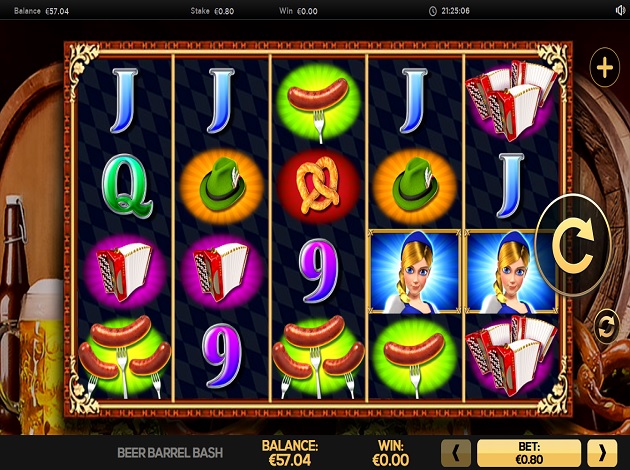Open autoplay with the small circular arrows icon
Image resolution: width=630 pixels, height=470 pixels.
[x=606, y=327]
